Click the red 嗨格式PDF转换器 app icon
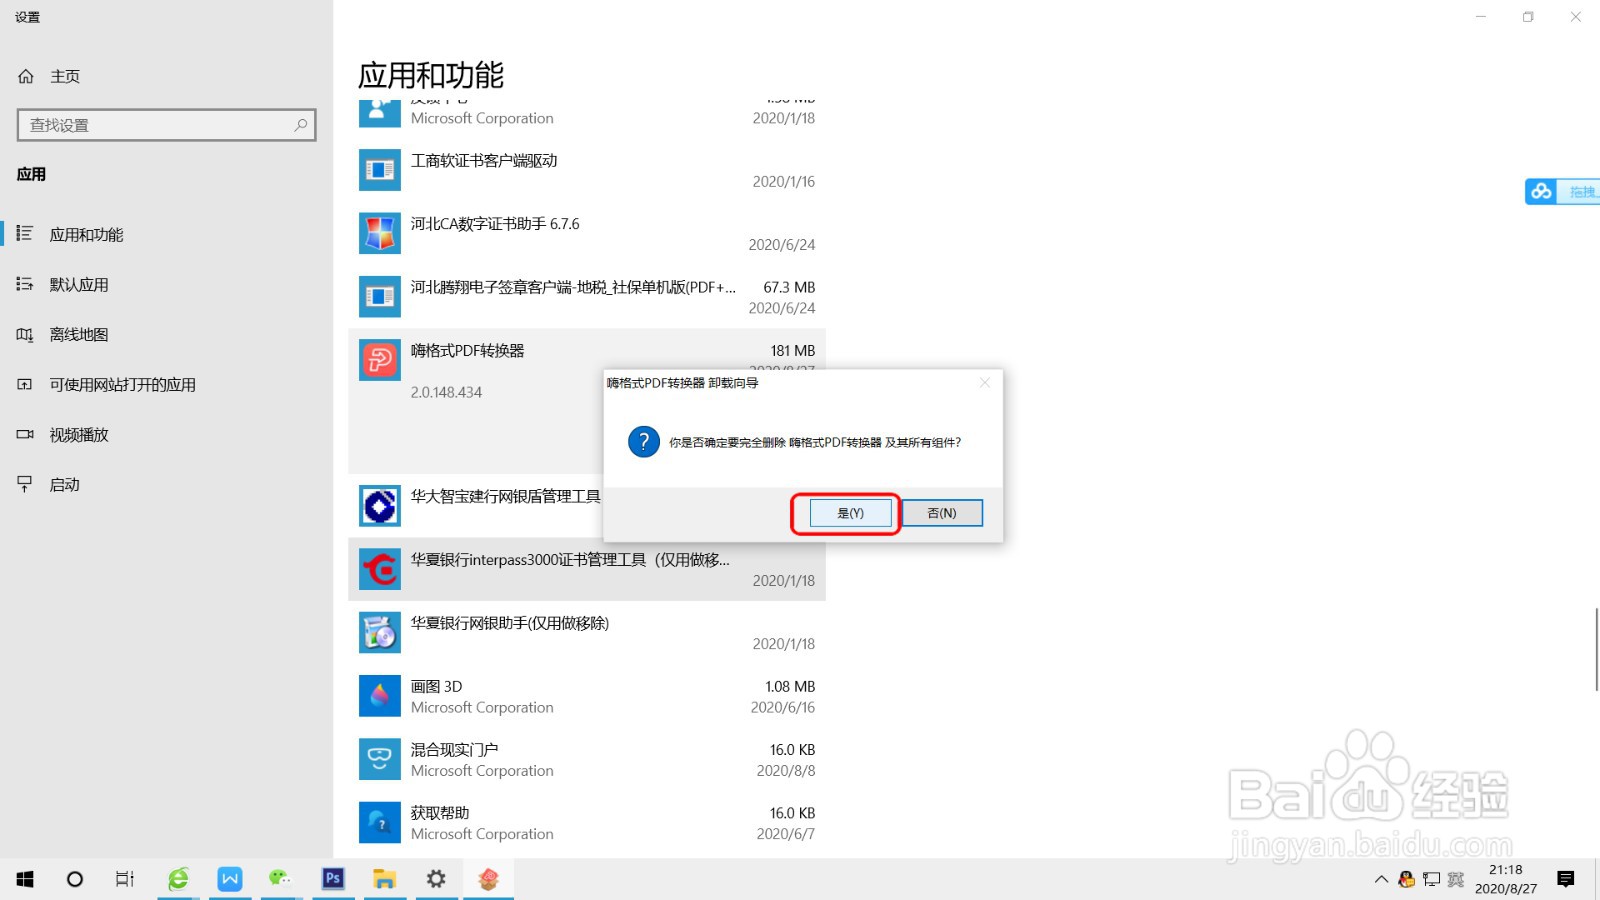 (x=380, y=360)
